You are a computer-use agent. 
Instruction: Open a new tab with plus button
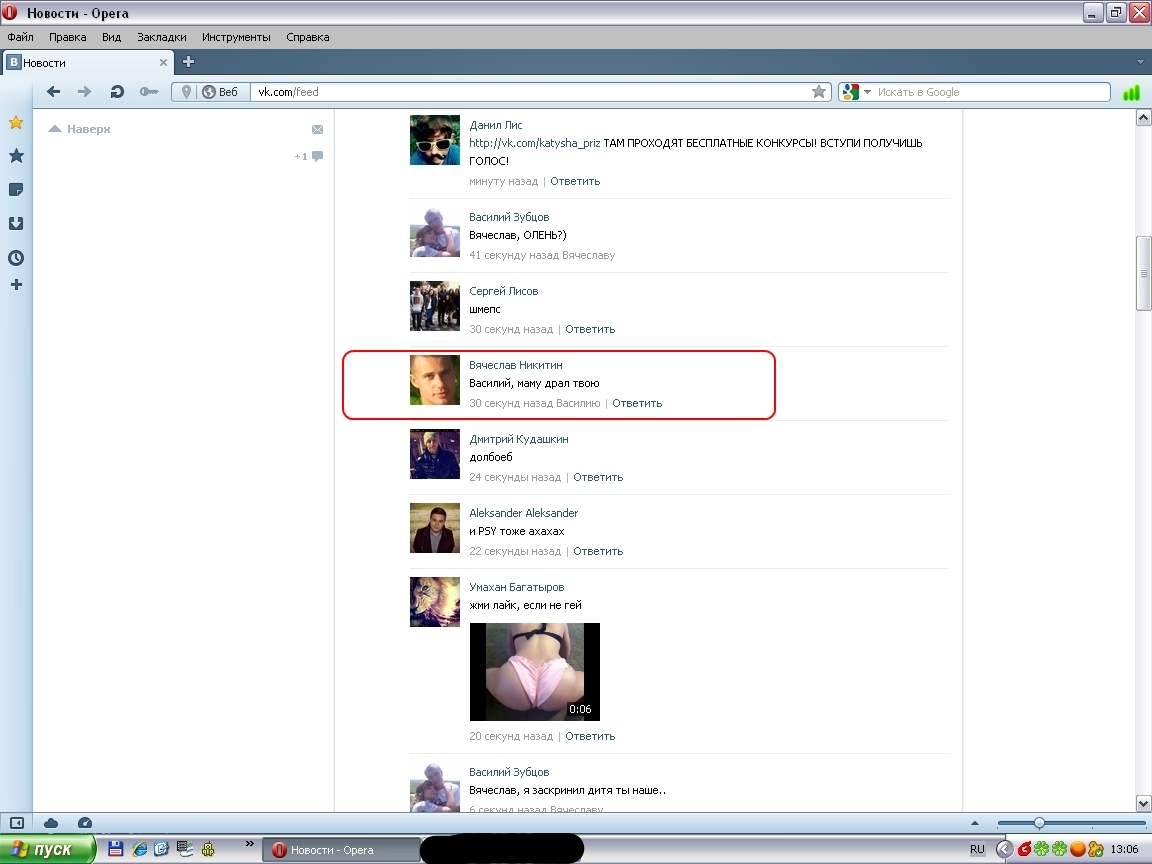[x=189, y=62]
